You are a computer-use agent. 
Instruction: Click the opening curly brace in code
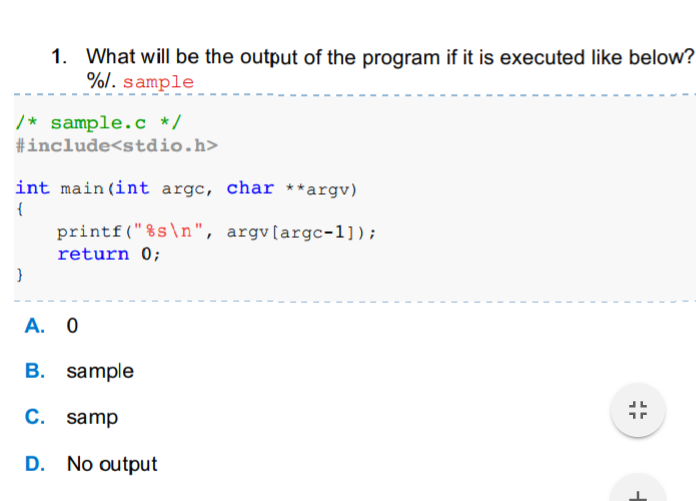click(20, 210)
